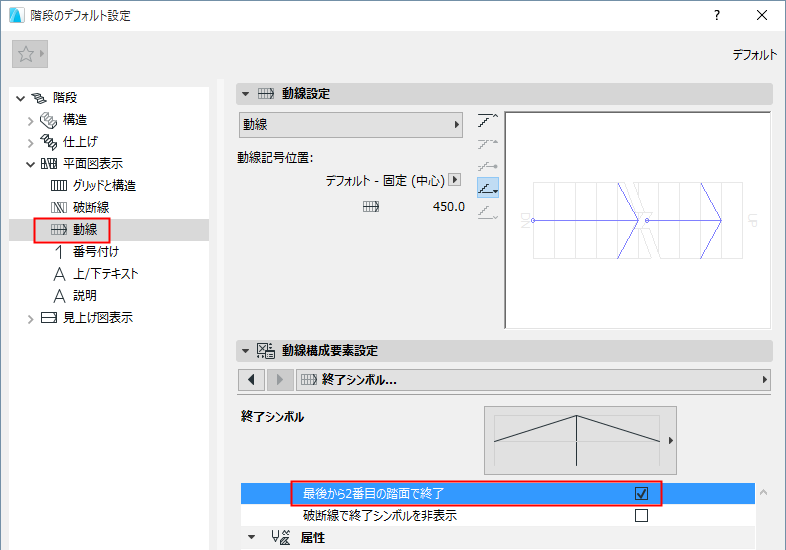786x550 pixels.
Task: Go to previous component page arrow
Action: 252,380
